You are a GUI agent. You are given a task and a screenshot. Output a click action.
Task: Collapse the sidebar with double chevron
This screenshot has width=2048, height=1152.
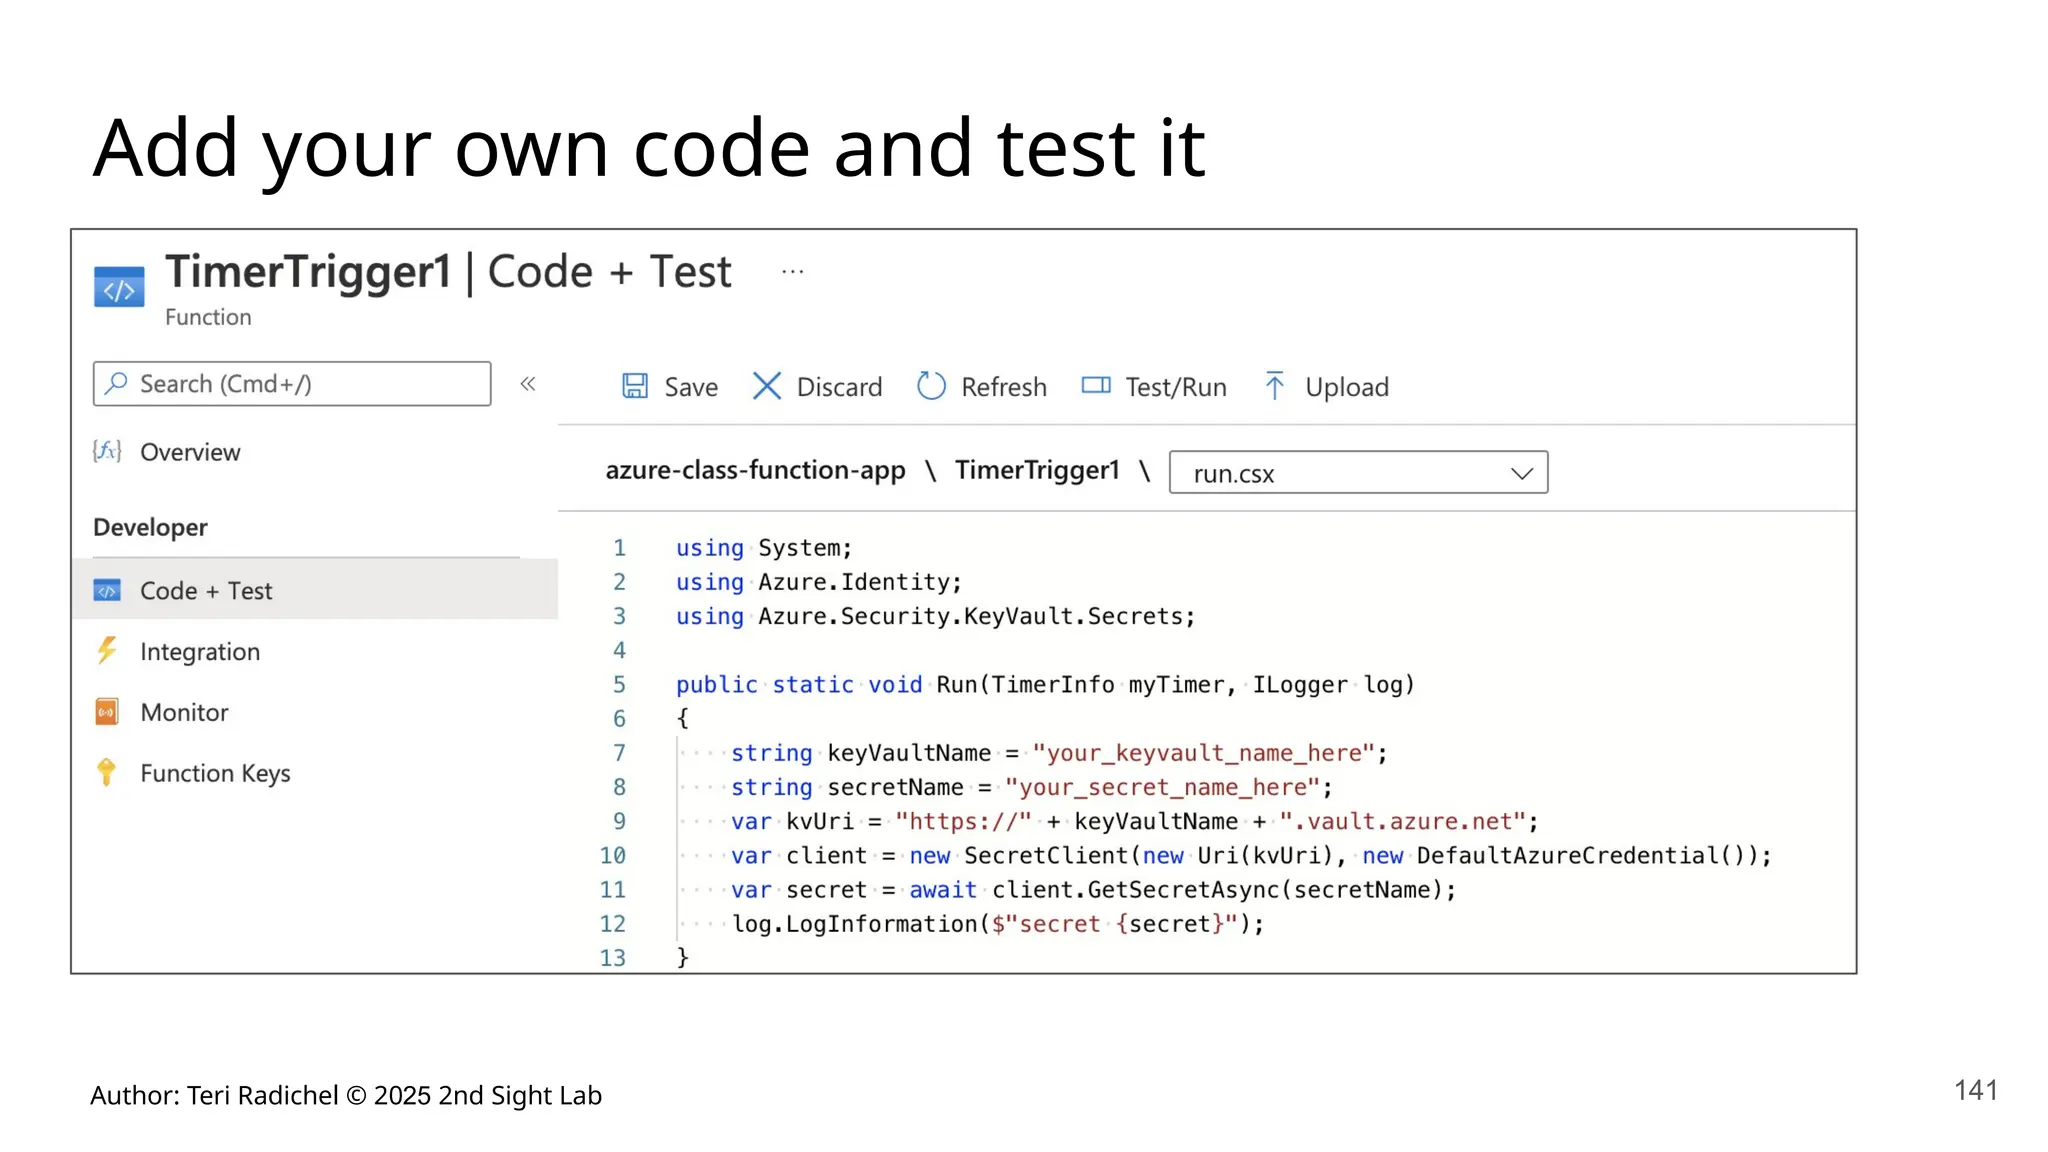click(x=528, y=384)
